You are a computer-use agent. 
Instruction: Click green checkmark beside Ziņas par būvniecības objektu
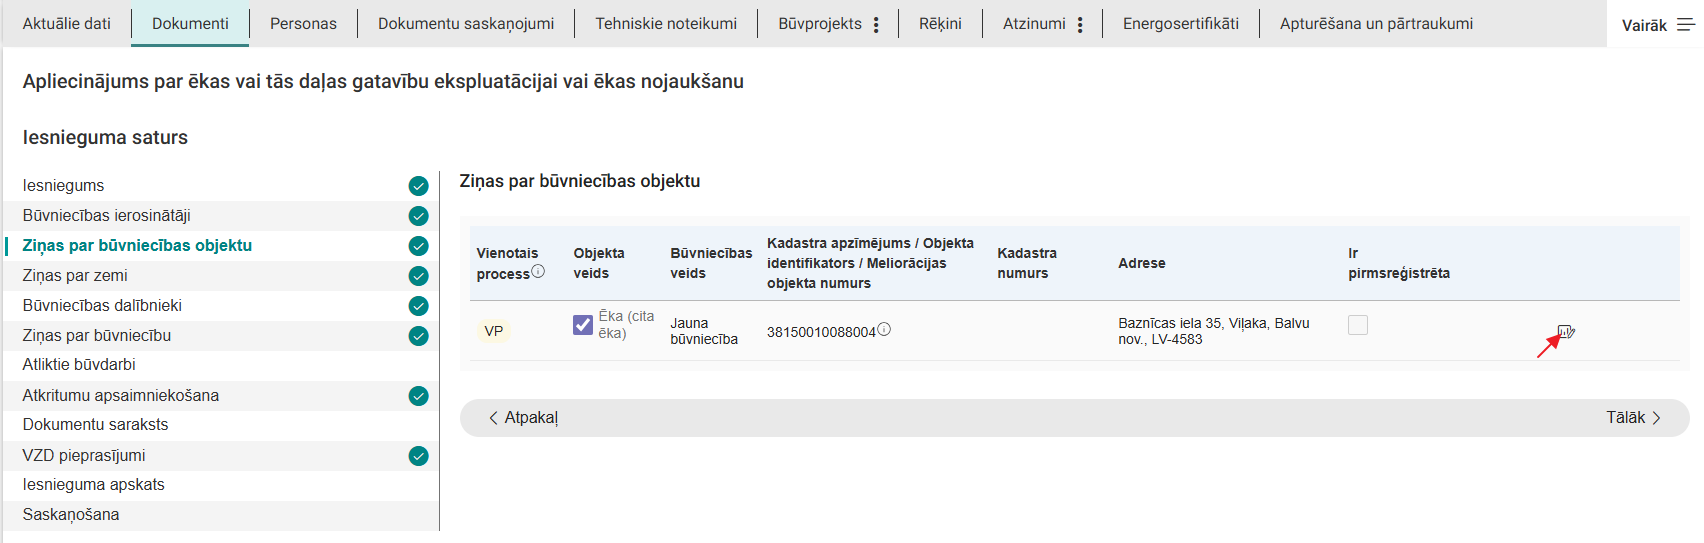pyautogui.click(x=418, y=246)
